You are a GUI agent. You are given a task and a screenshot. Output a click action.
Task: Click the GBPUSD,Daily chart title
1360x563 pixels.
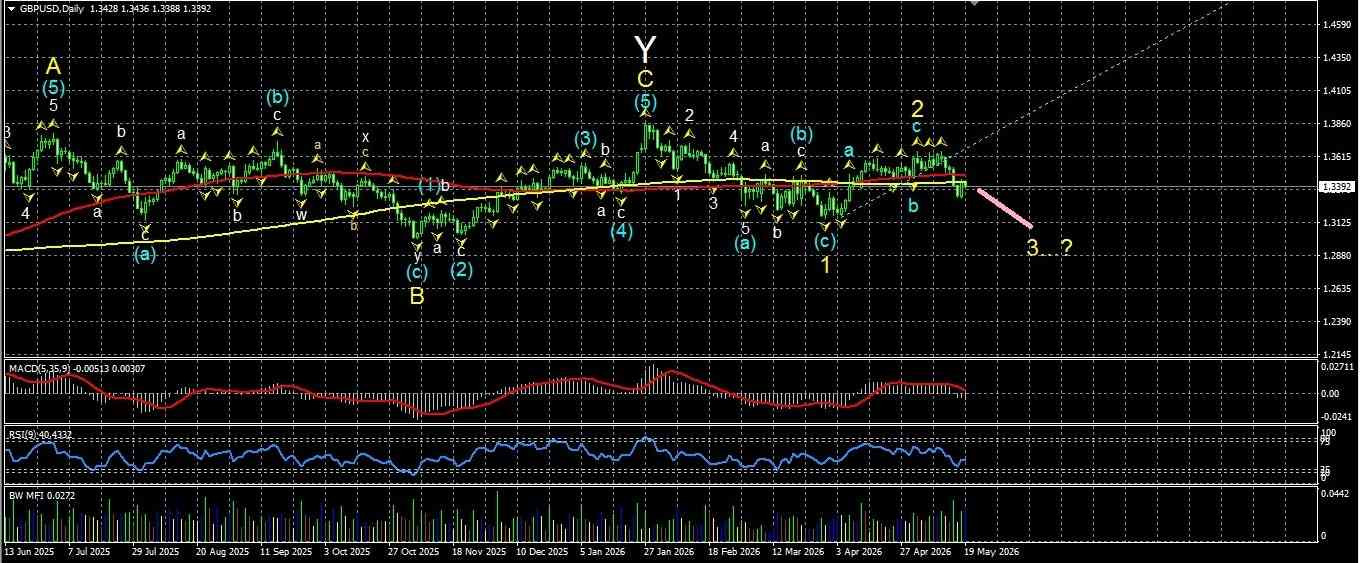(x=52, y=8)
